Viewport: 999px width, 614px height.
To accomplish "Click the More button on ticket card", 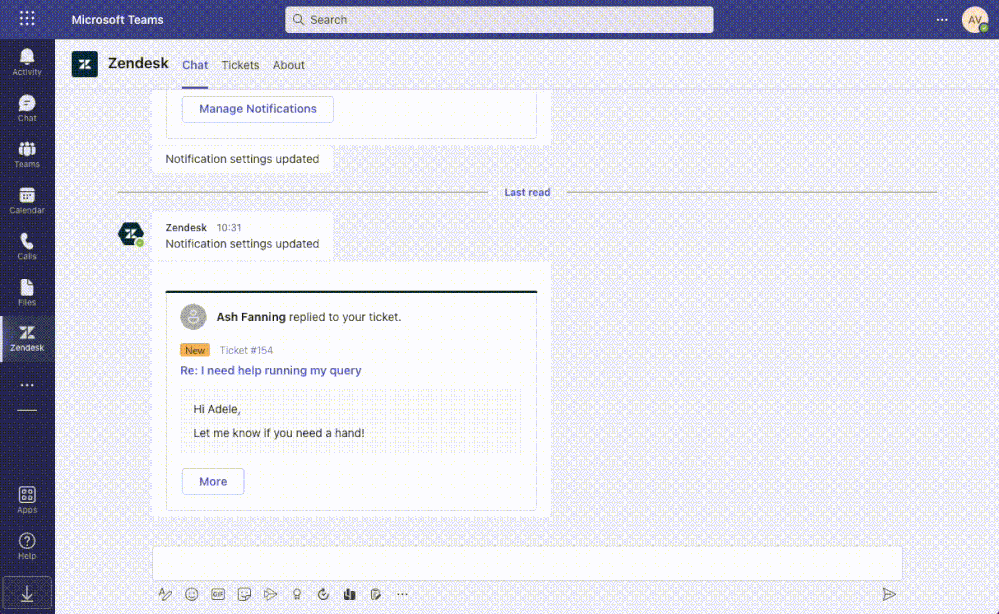I will [x=213, y=482].
